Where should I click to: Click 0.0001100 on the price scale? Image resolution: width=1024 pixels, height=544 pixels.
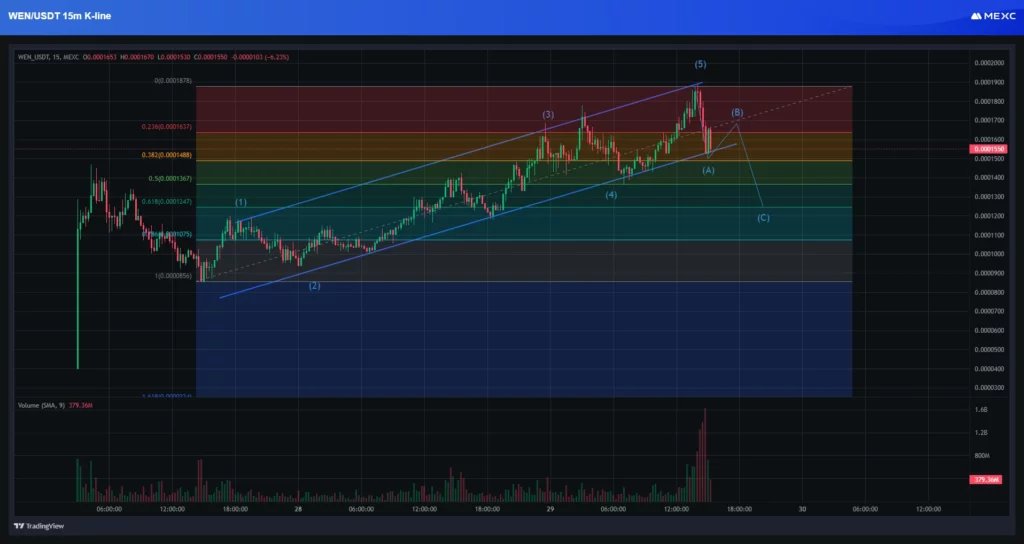point(989,235)
